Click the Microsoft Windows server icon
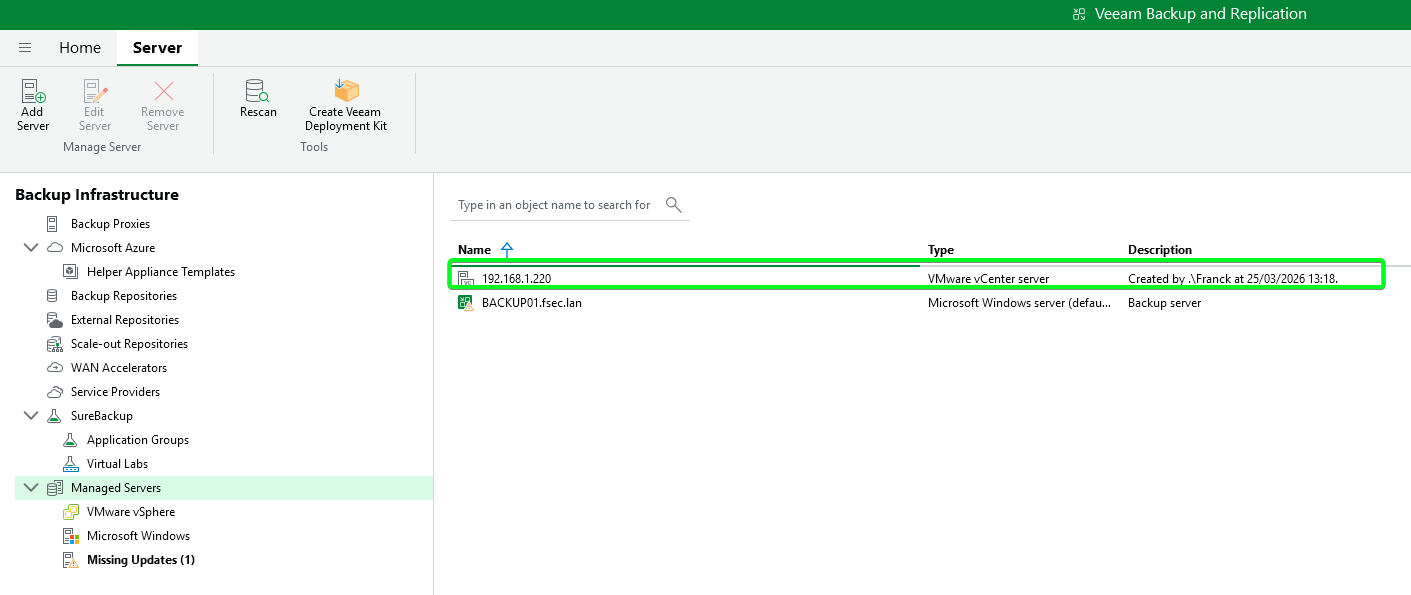The width and height of the screenshot is (1411, 595). coord(70,536)
